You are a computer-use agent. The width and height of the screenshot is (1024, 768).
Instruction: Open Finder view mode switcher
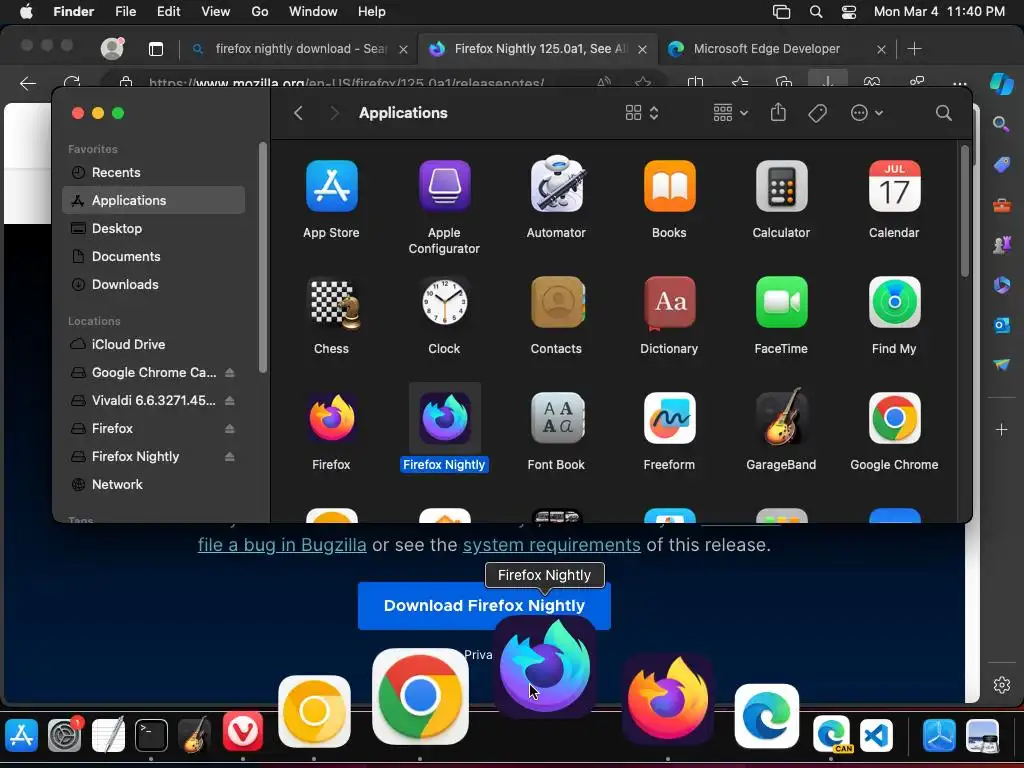(x=641, y=113)
